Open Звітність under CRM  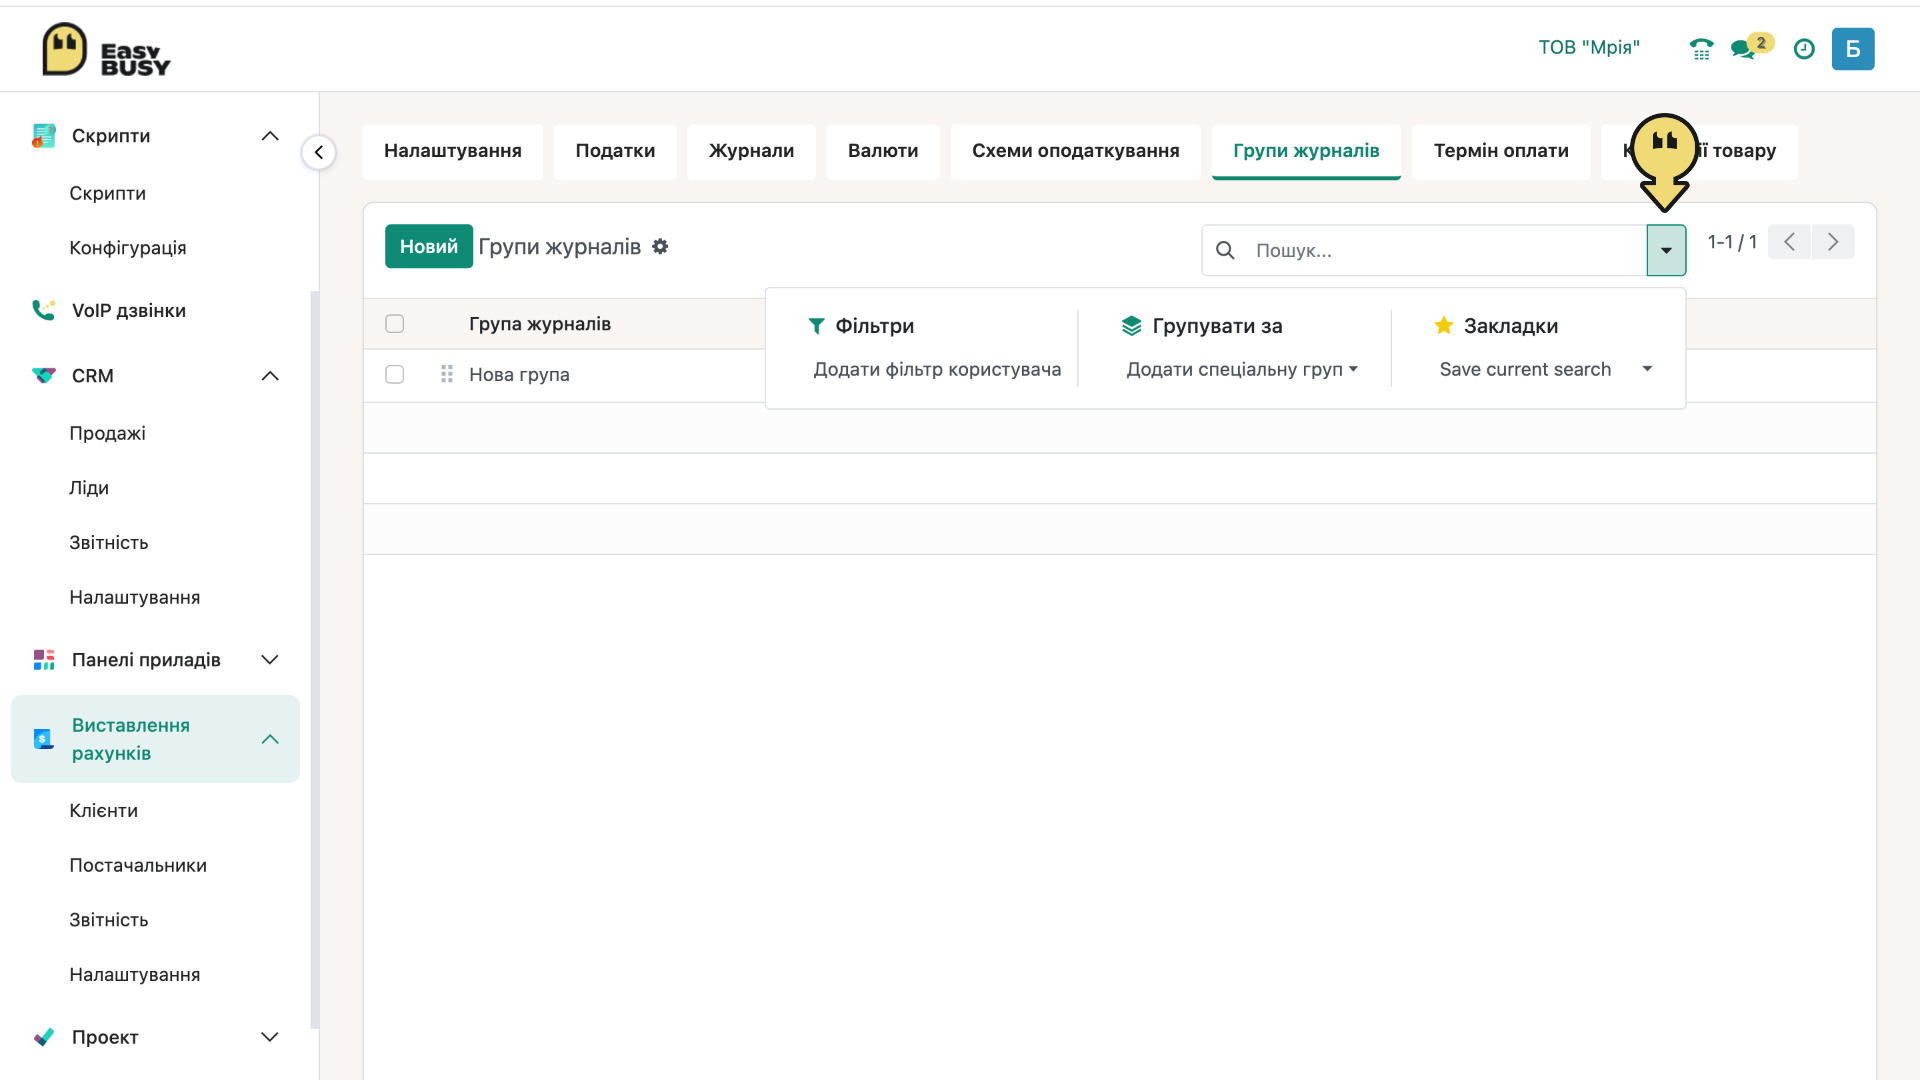pos(109,543)
